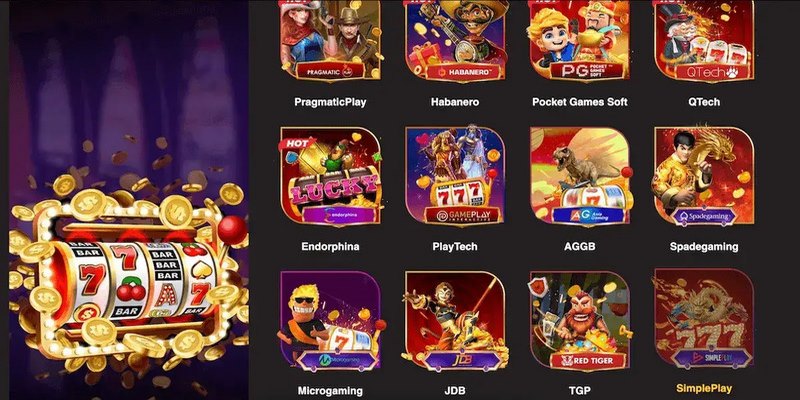Select the Habanero provider icon
The image size is (800, 400).
tap(455, 40)
